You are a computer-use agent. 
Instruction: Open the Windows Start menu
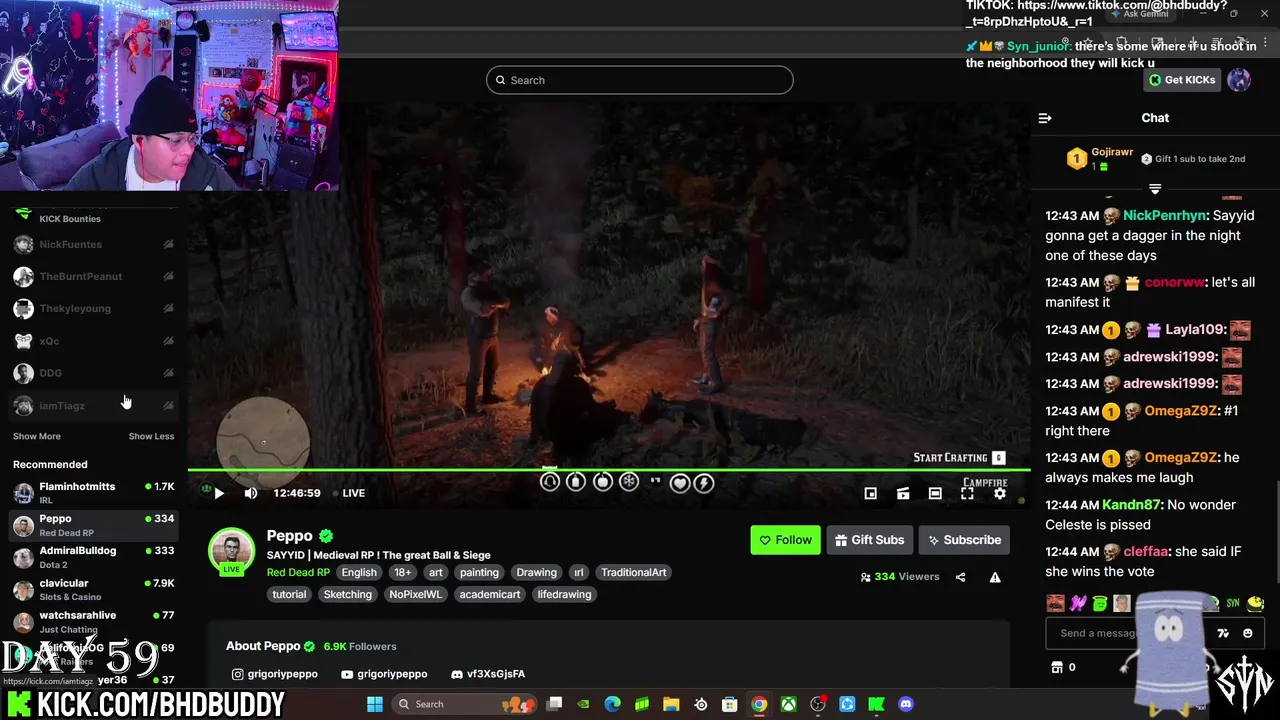tap(374, 704)
